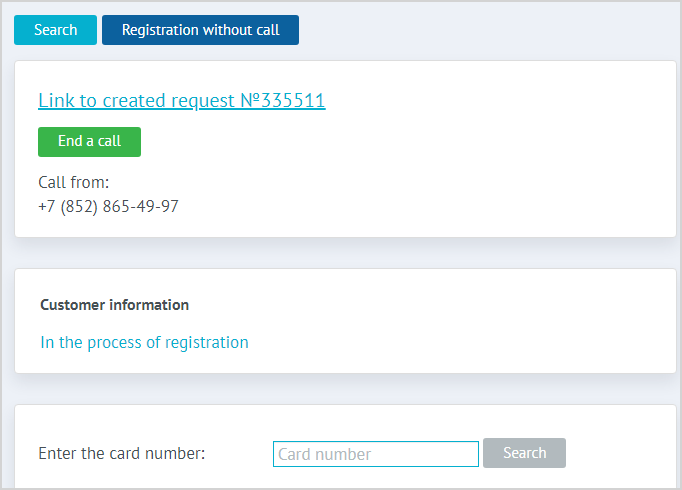Viewport: 682px width, 490px height.
Task: Switch to registration without a call
Action: click(x=200, y=30)
